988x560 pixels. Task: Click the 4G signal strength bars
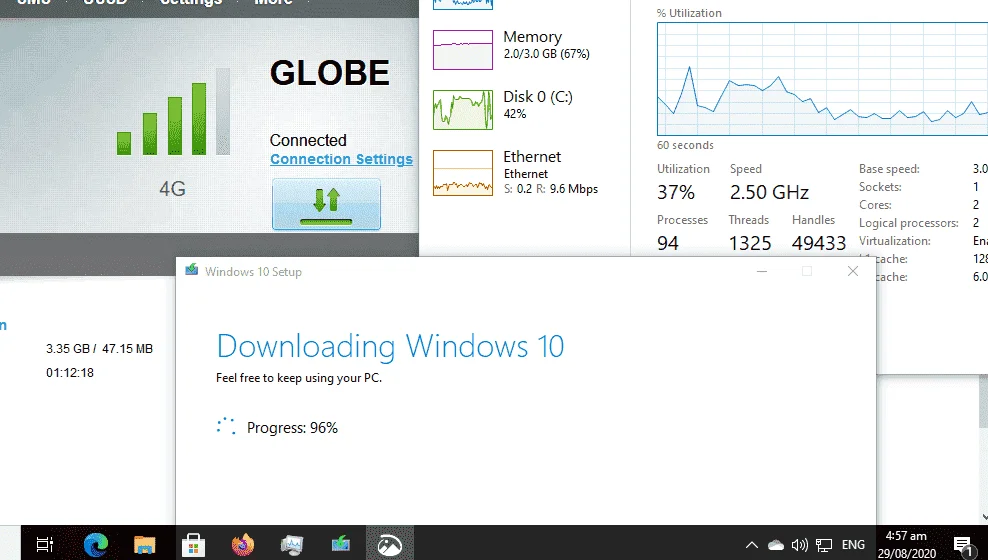173,112
